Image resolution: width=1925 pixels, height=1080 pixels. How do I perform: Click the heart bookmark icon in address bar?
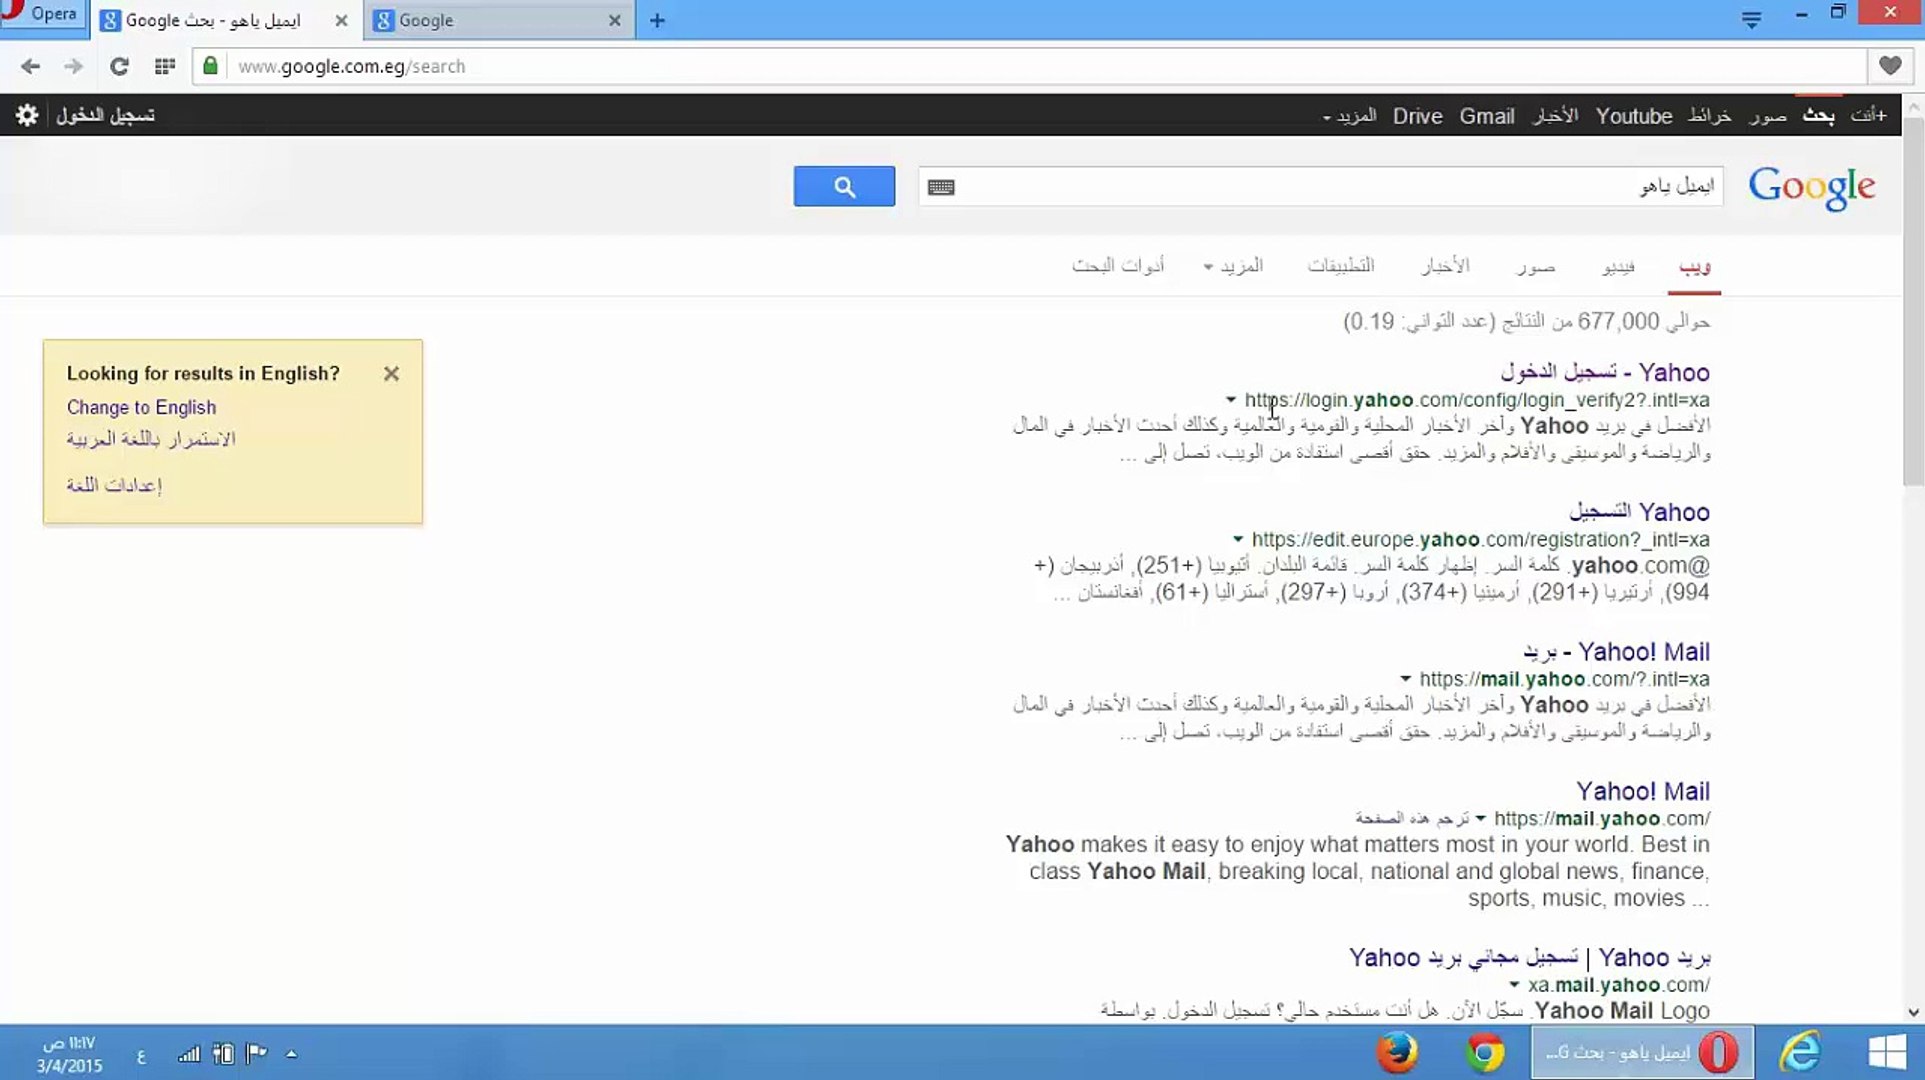tap(1889, 66)
